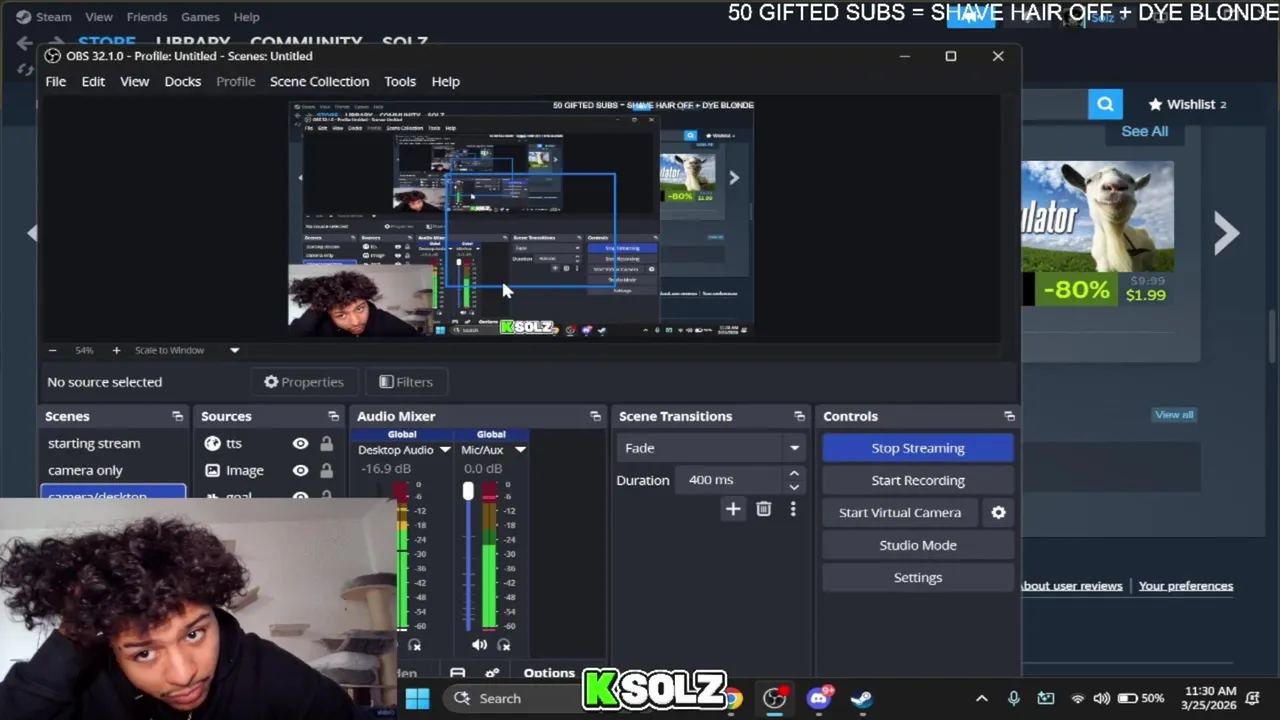The height and width of the screenshot is (720, 1280).
Task: Toggle audio mixer layout icon
Action: [457, 673]
